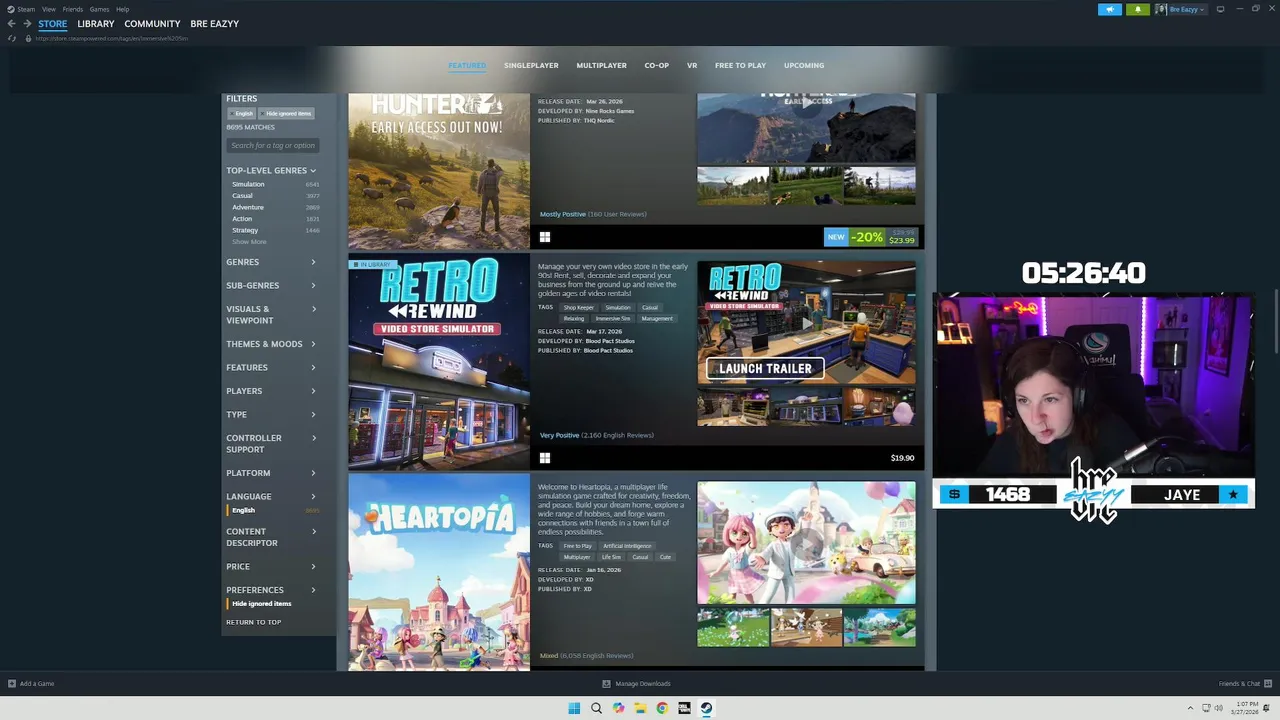Show hidden system tray icons
Screen dimensions: 1280x720
tap(1190, 708)
